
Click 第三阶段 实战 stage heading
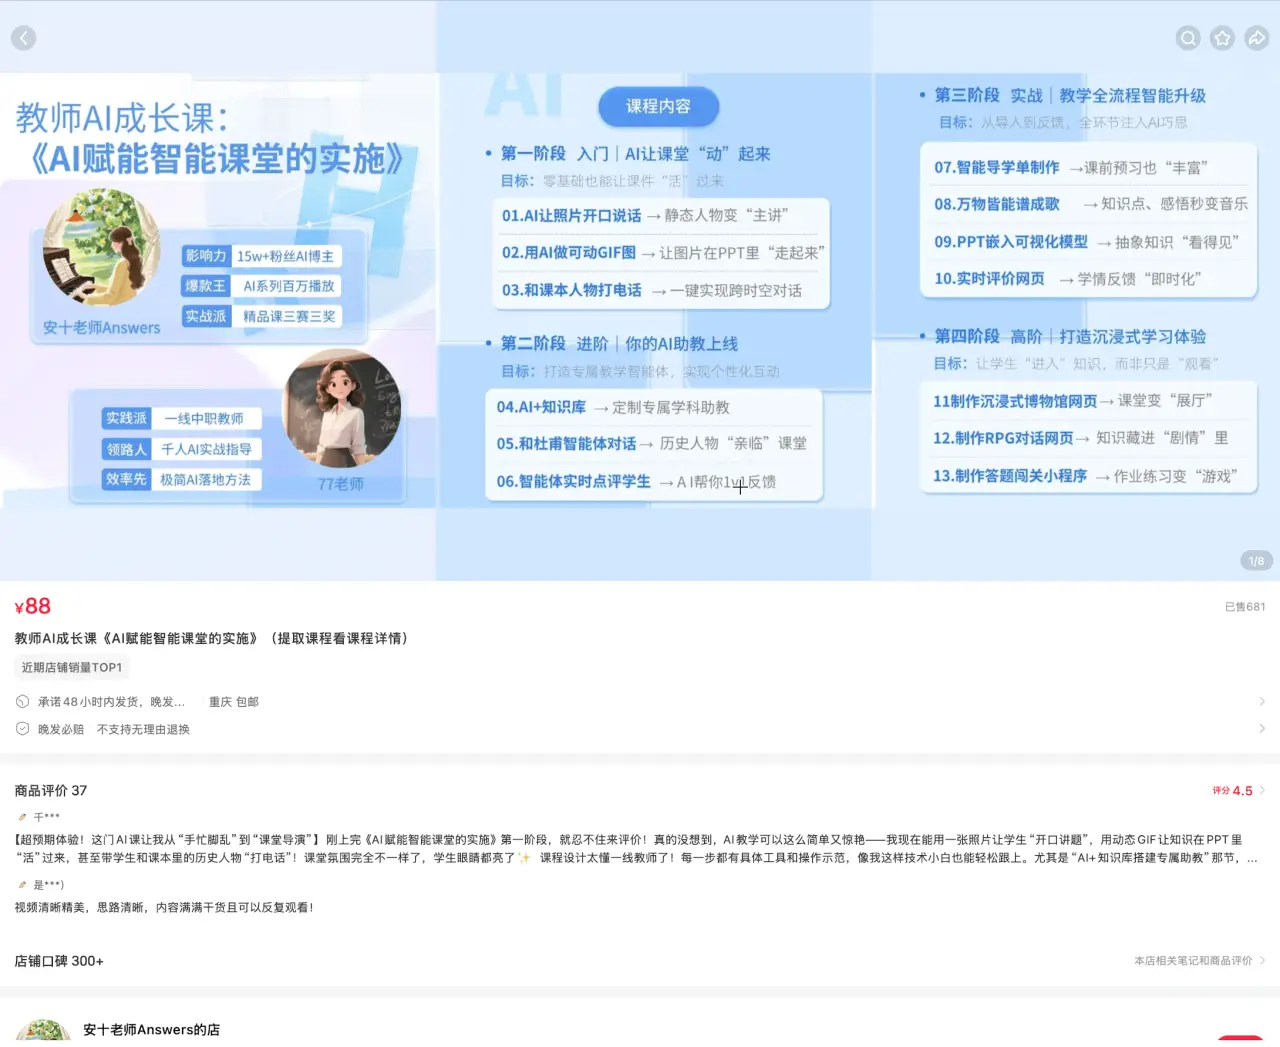pos(1069,96)
